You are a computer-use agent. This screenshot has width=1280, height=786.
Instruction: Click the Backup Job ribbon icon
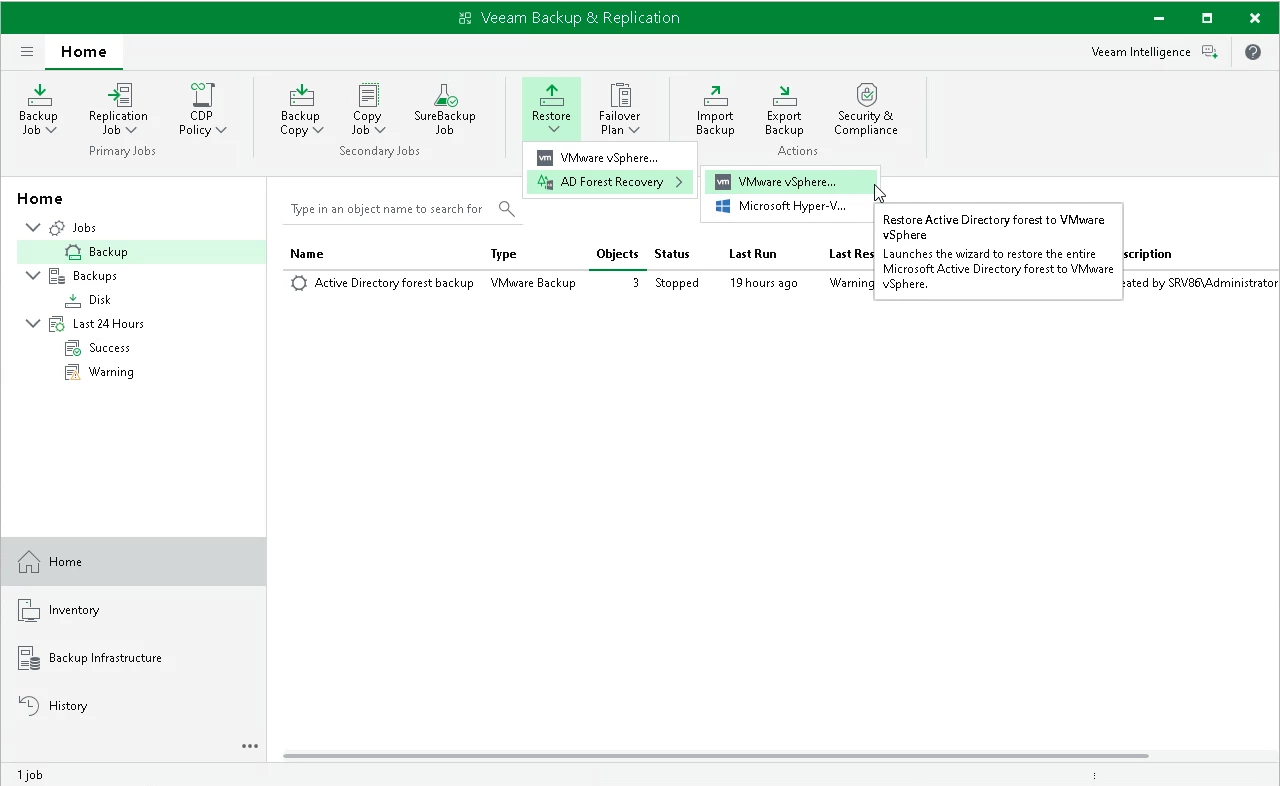tap(39, 95)
